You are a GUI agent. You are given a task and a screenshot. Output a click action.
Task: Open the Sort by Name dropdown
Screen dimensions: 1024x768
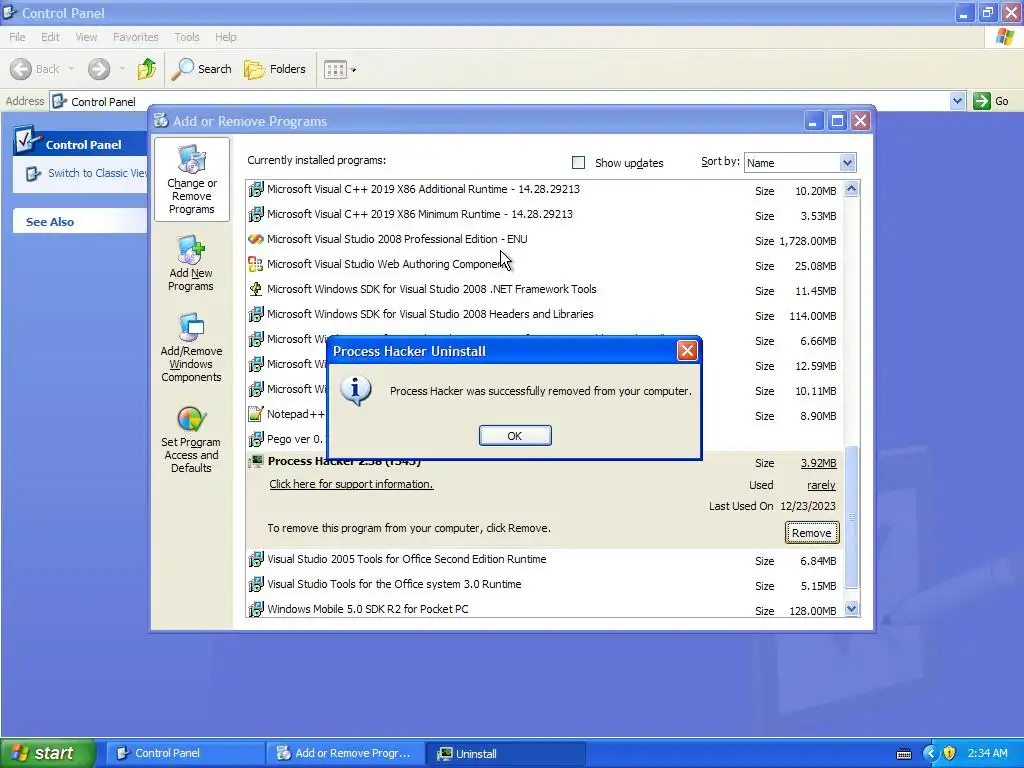847,163
